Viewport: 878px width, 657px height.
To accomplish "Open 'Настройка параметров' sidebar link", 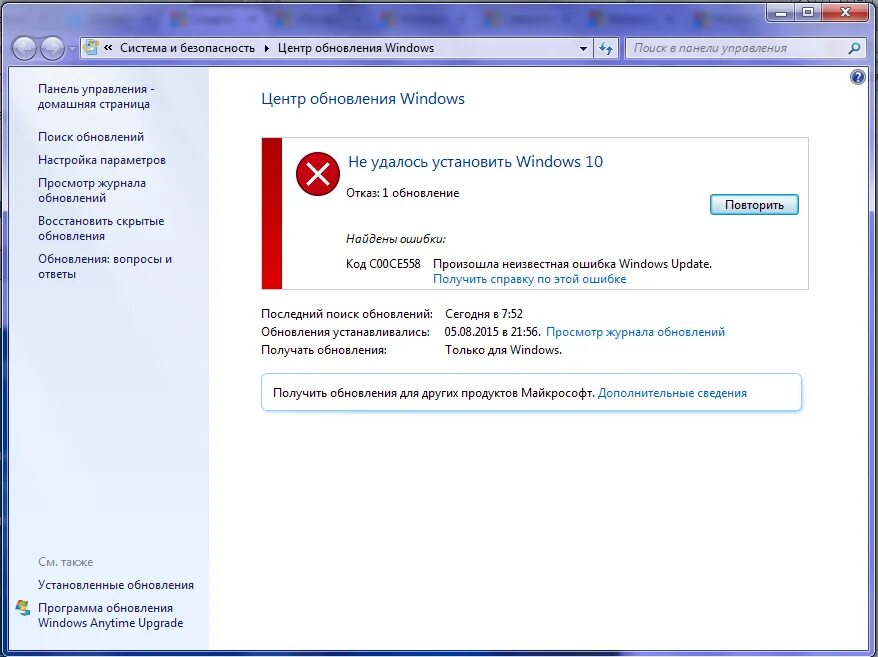I will point(102,160).
